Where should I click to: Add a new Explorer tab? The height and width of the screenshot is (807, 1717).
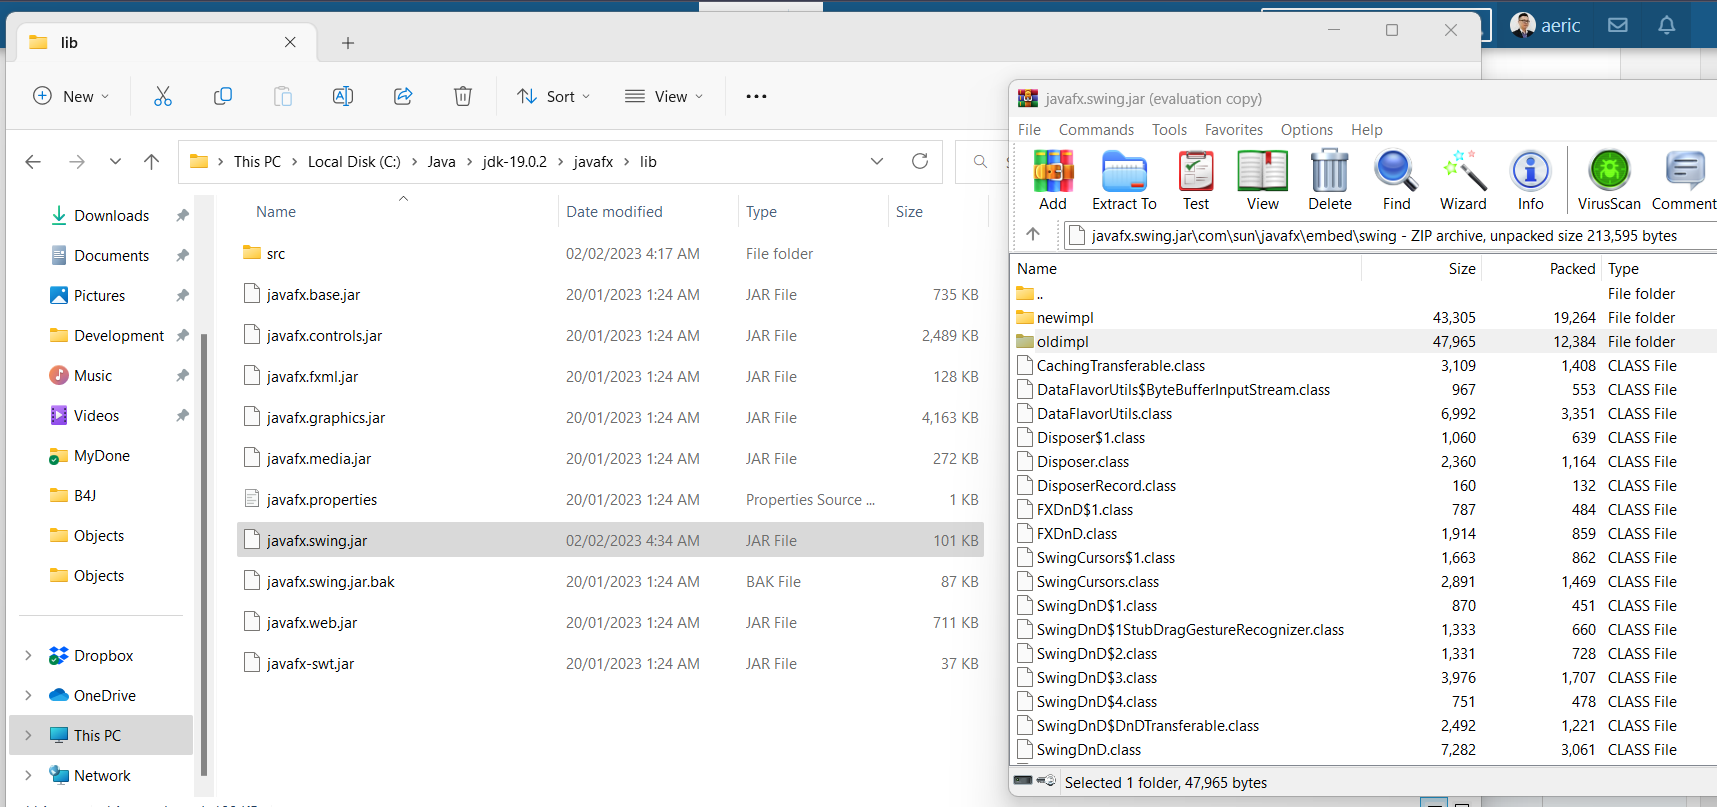coord(348,43)
